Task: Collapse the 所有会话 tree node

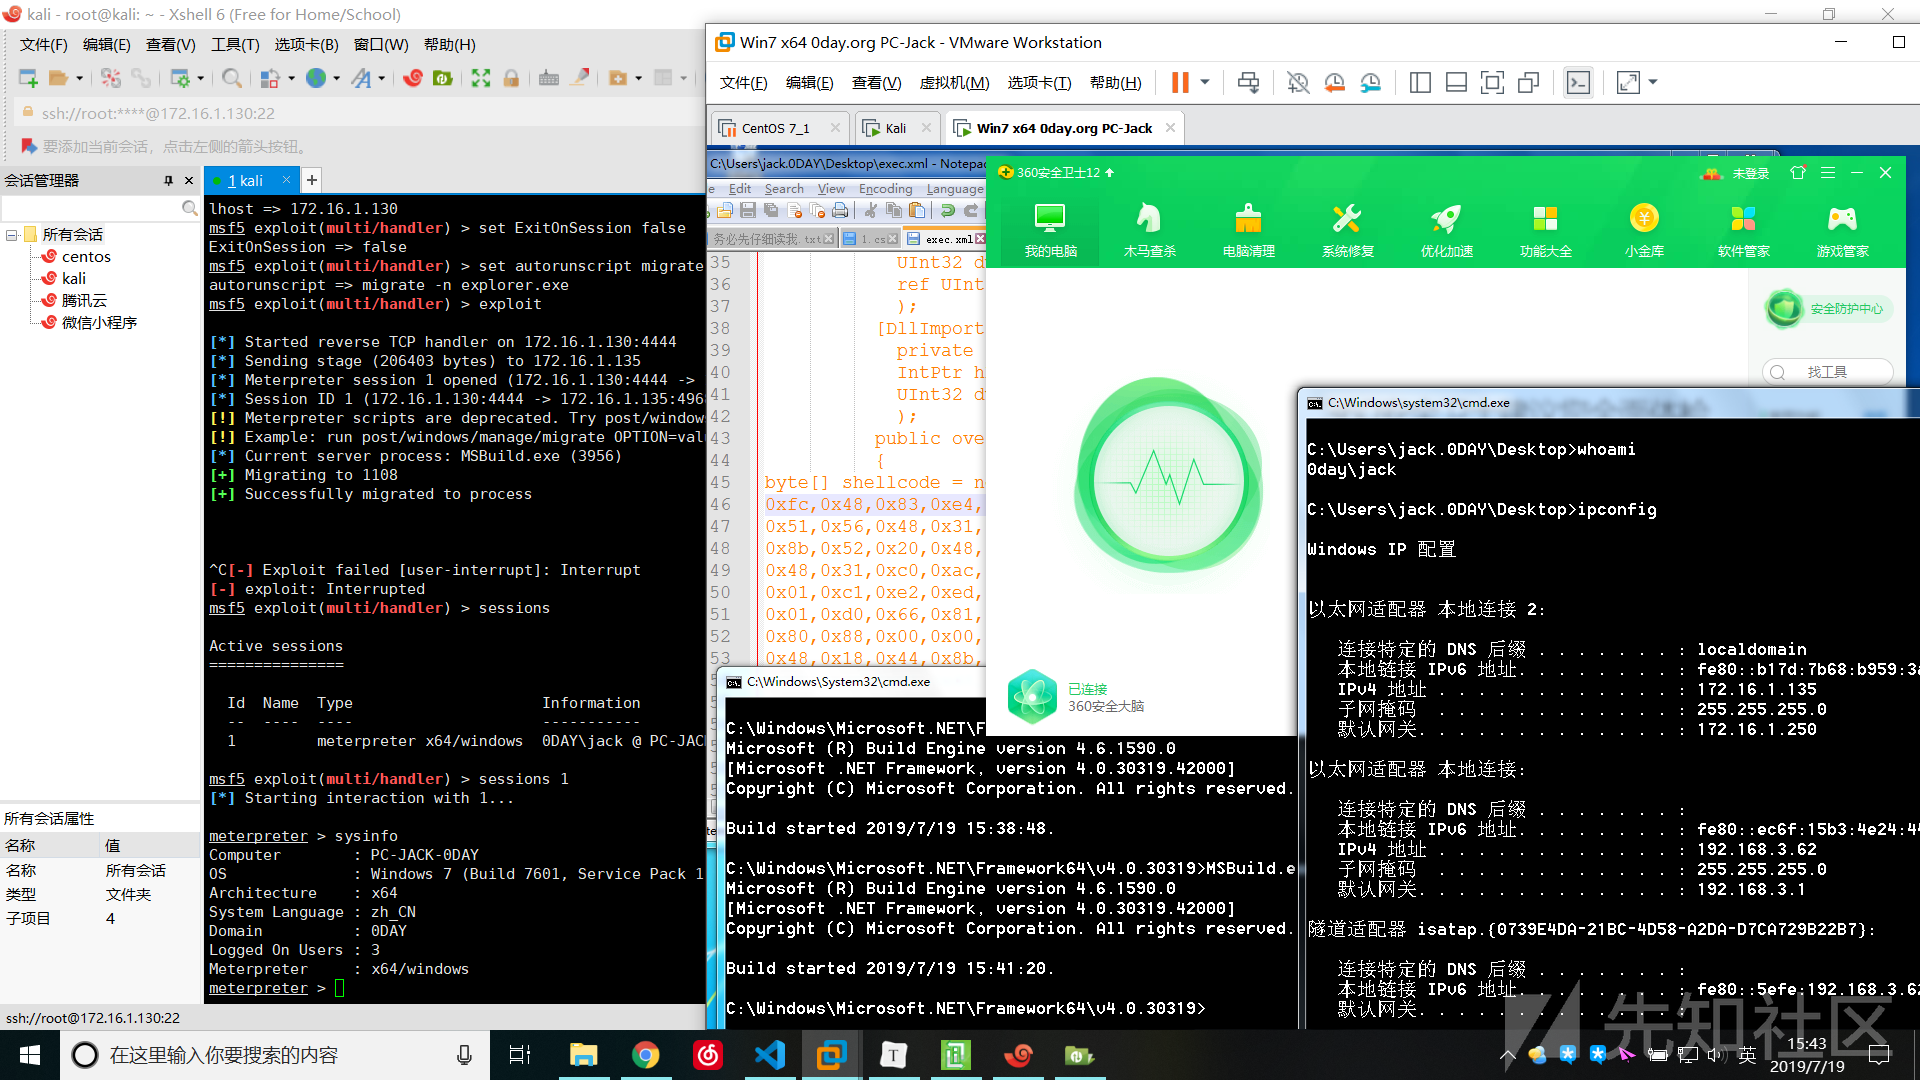Action: [12, 235]
